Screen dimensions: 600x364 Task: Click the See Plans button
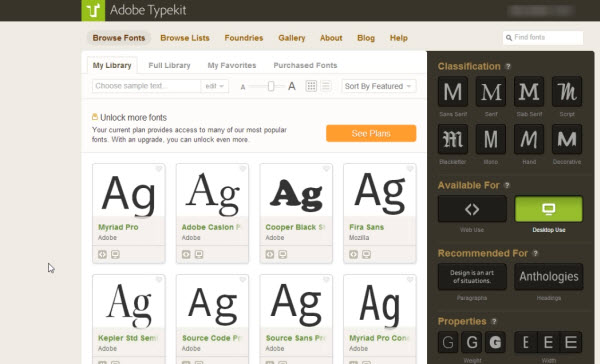tap(371, 133)
